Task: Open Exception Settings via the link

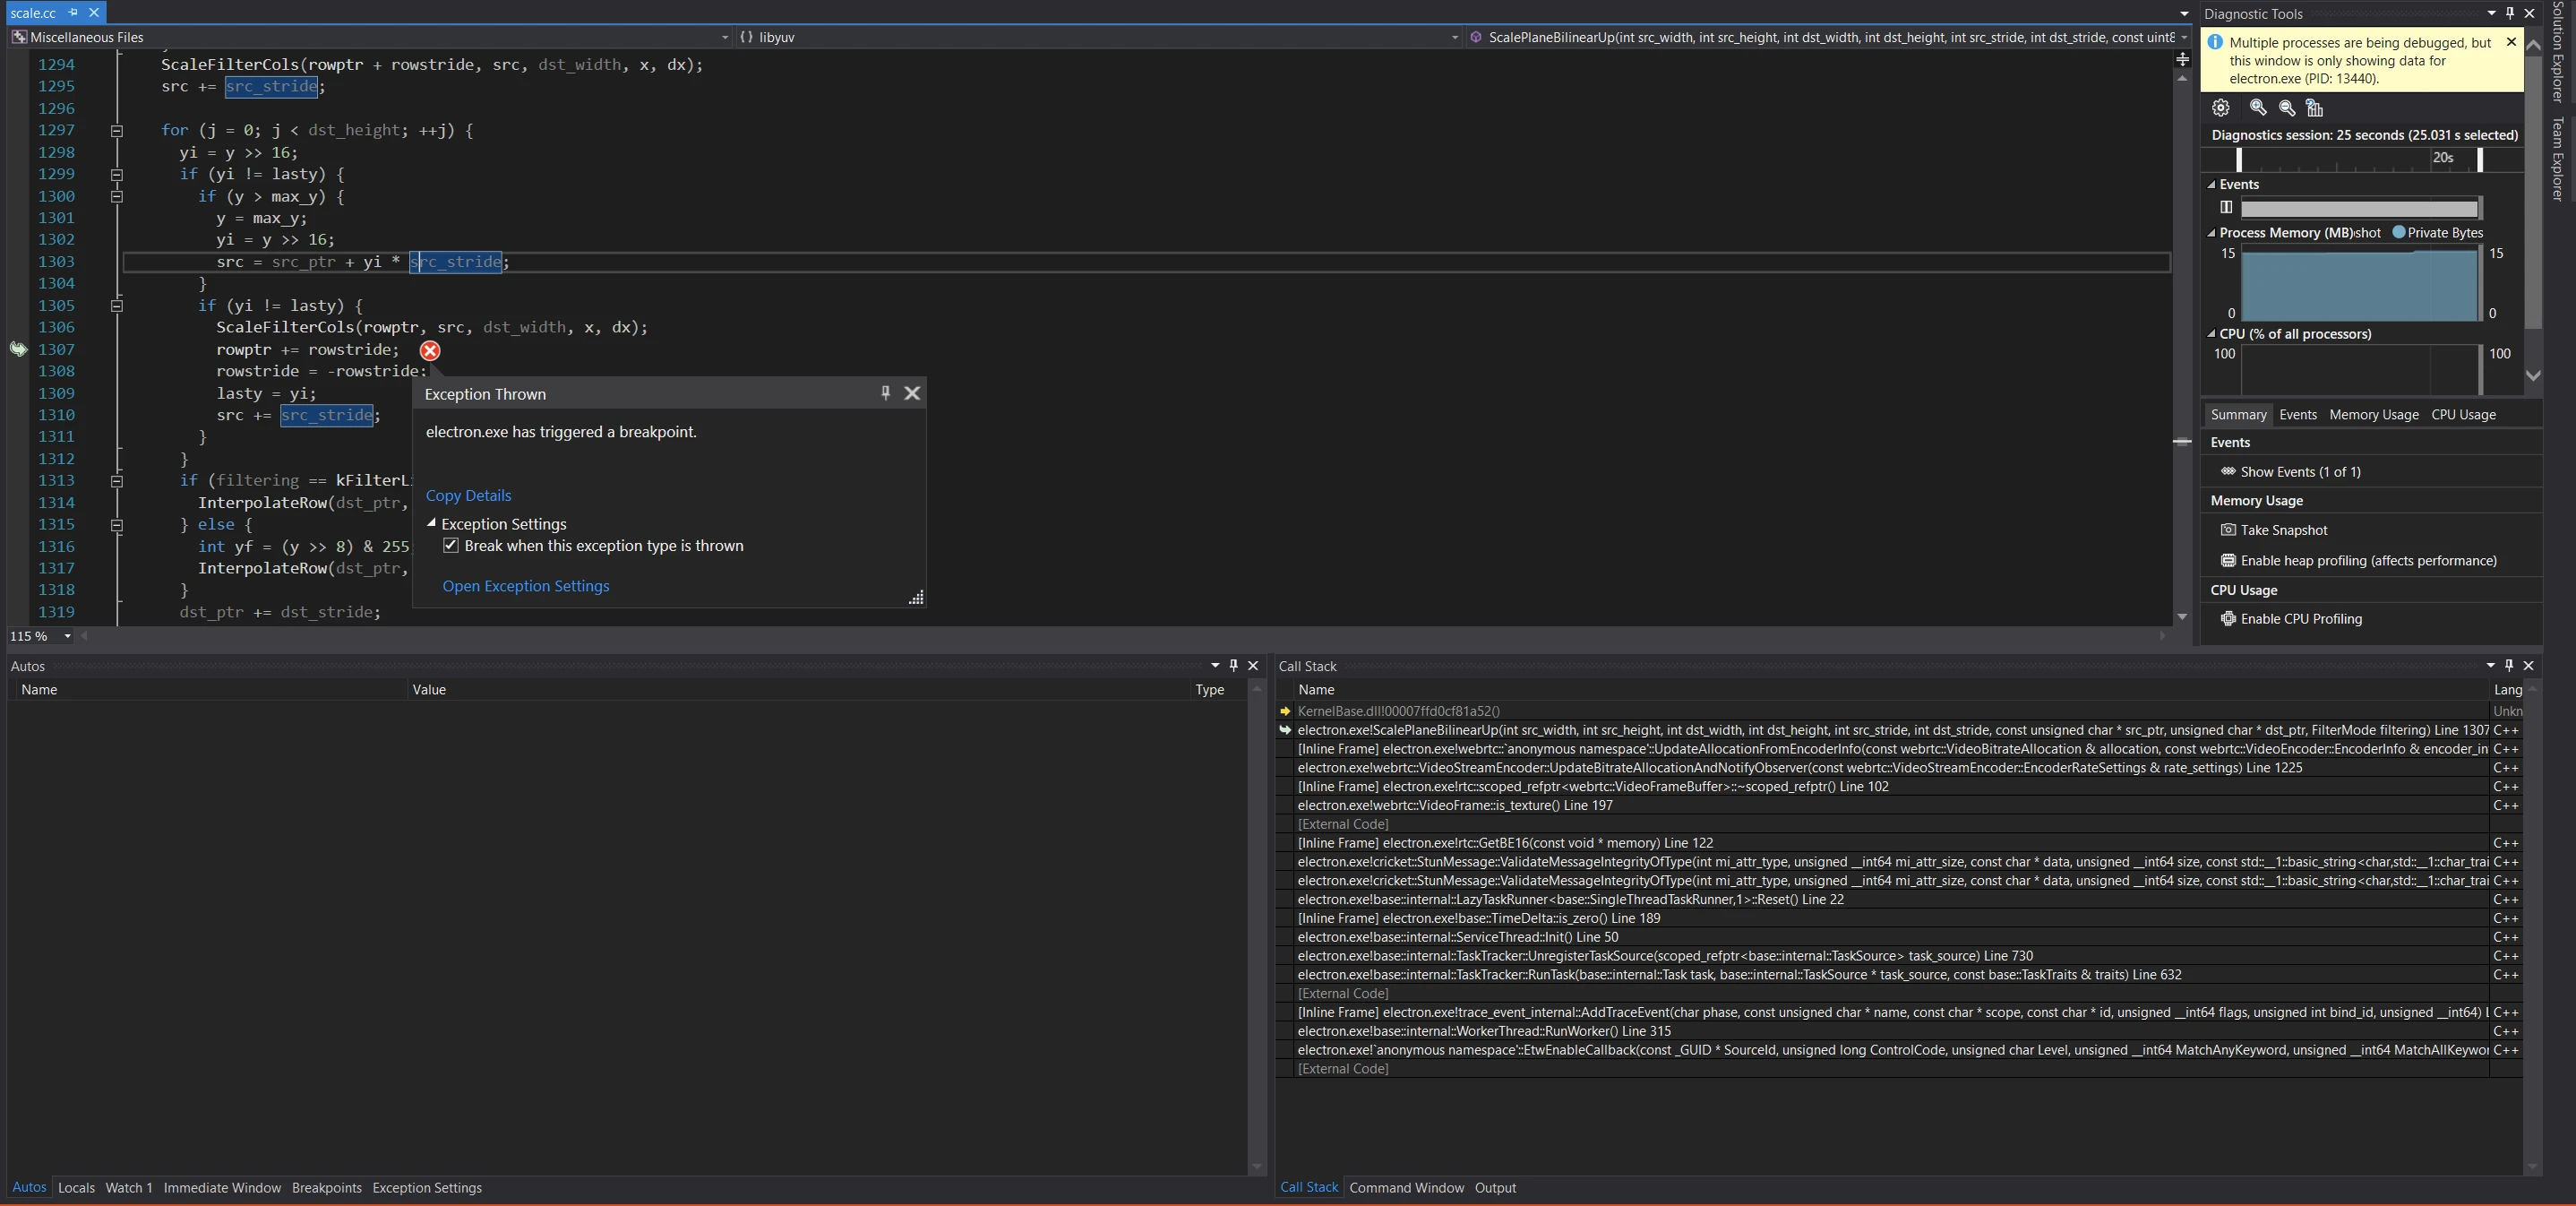Action: (x=526, y=586)
